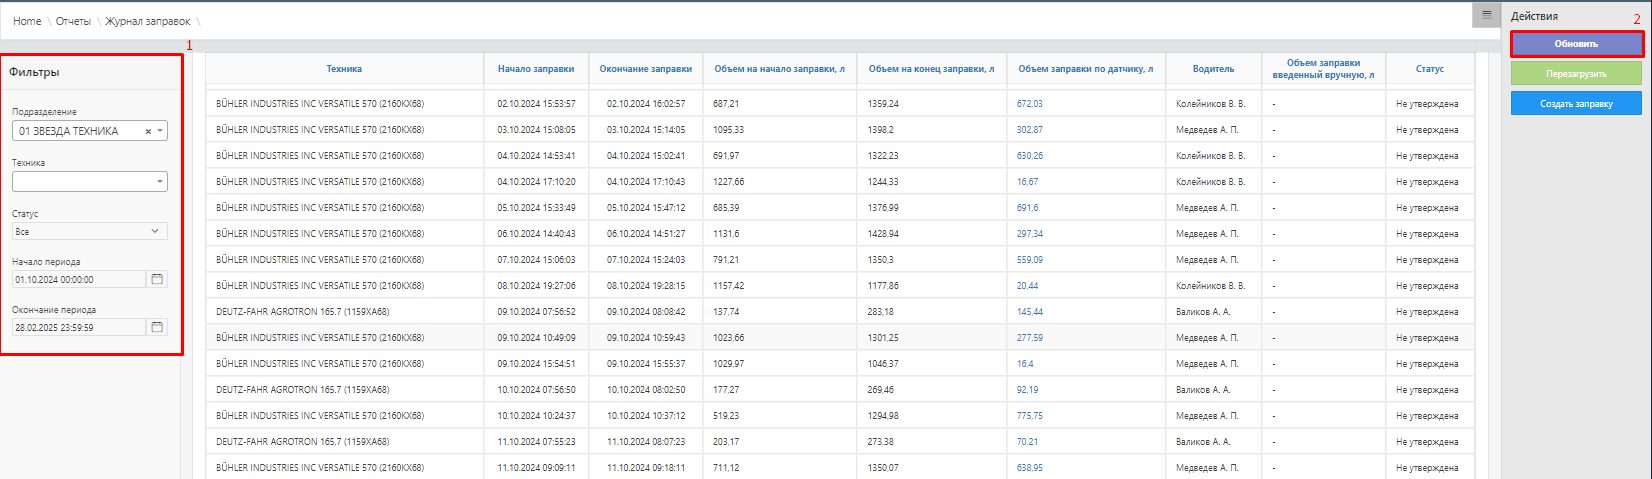Screen dimensions: 1652x479
Task: Click into the Окончание периода date field
Action: coord(79,328)
